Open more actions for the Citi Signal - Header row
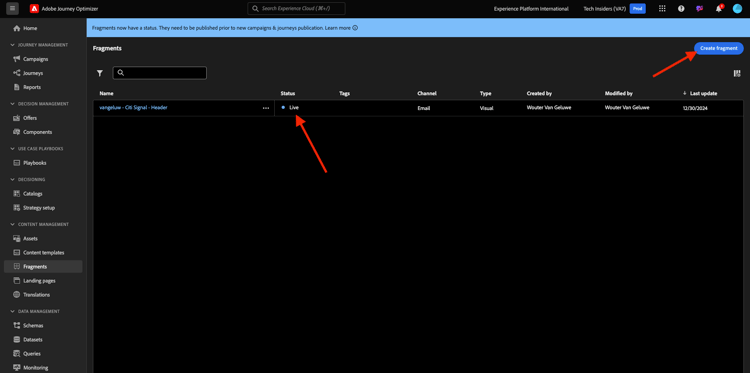The image size is (750, 373). (266, 108)
